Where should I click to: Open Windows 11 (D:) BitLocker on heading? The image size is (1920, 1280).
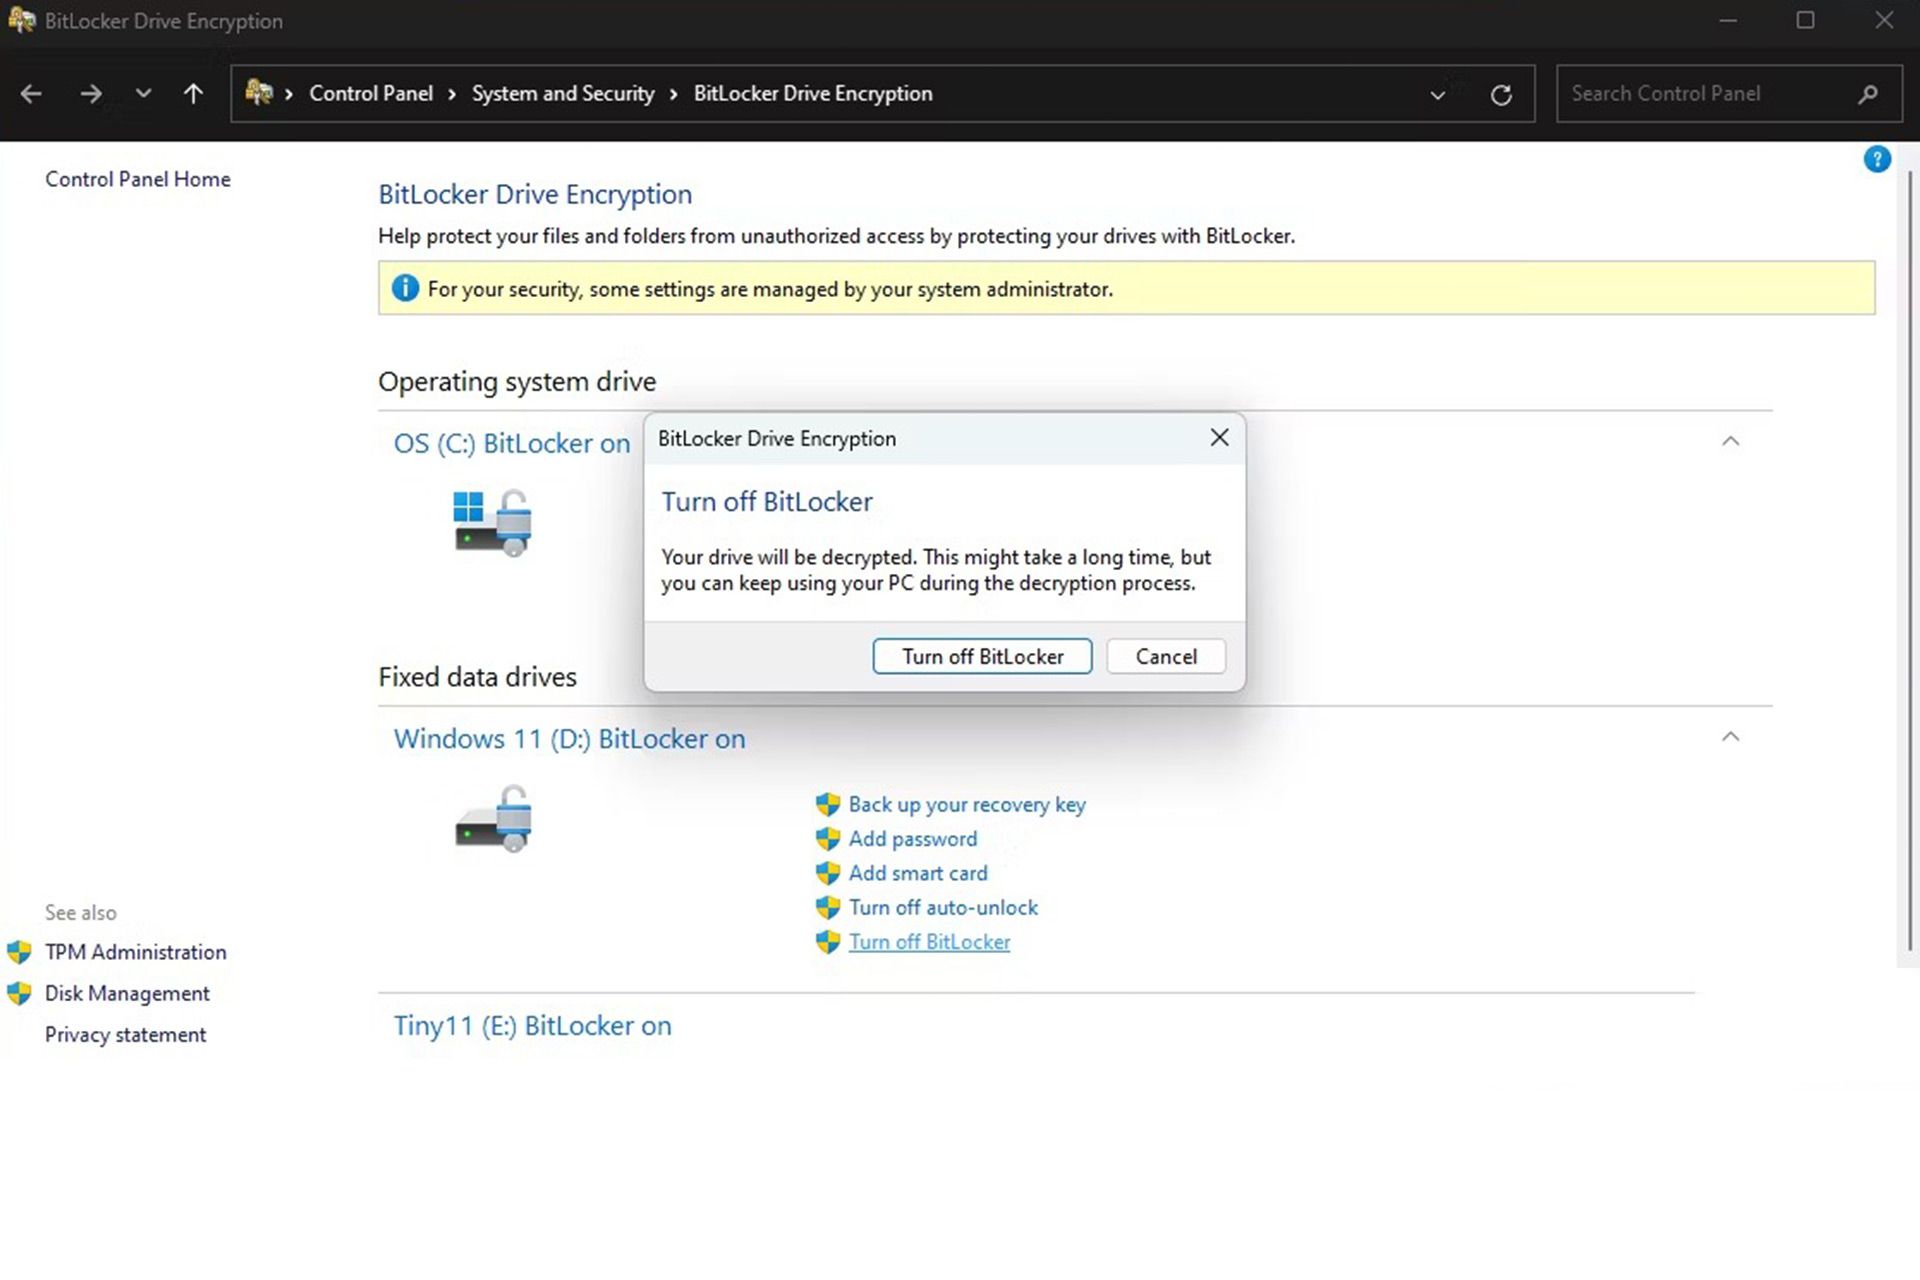[569, 739]
